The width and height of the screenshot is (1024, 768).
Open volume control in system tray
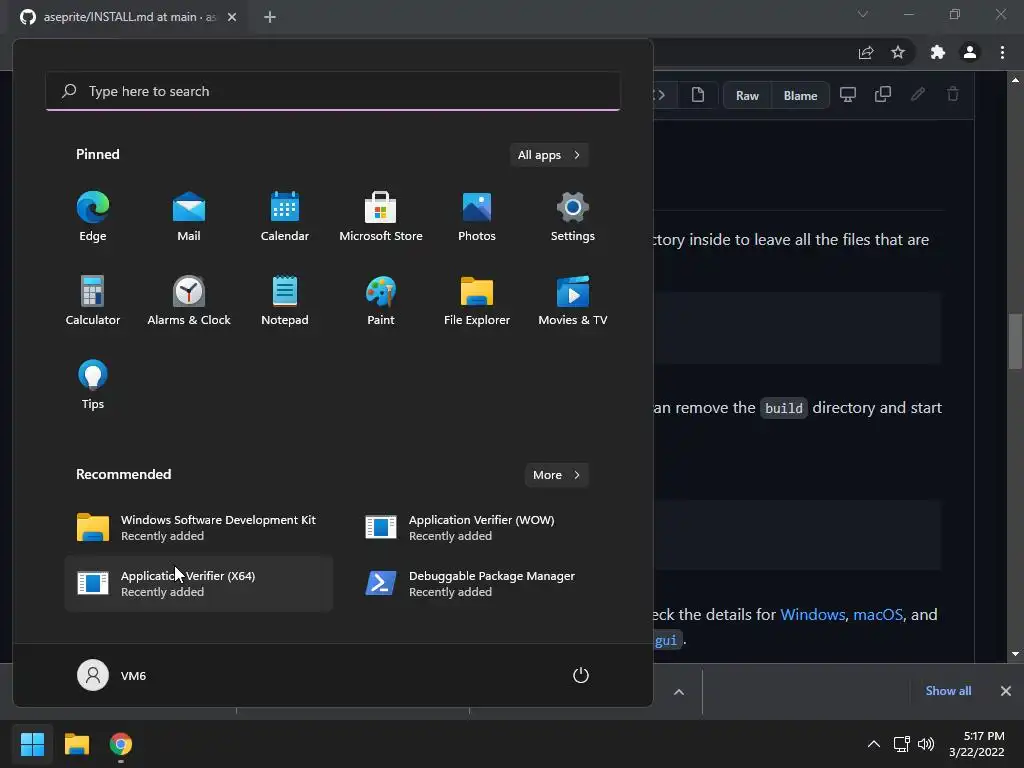coord(926,744)
